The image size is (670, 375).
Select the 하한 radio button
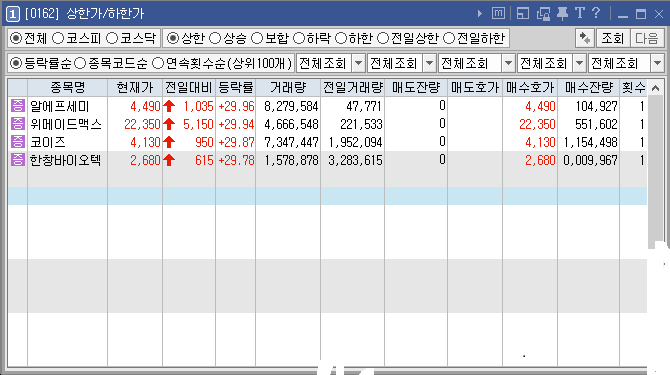click(x=341, y=38)
